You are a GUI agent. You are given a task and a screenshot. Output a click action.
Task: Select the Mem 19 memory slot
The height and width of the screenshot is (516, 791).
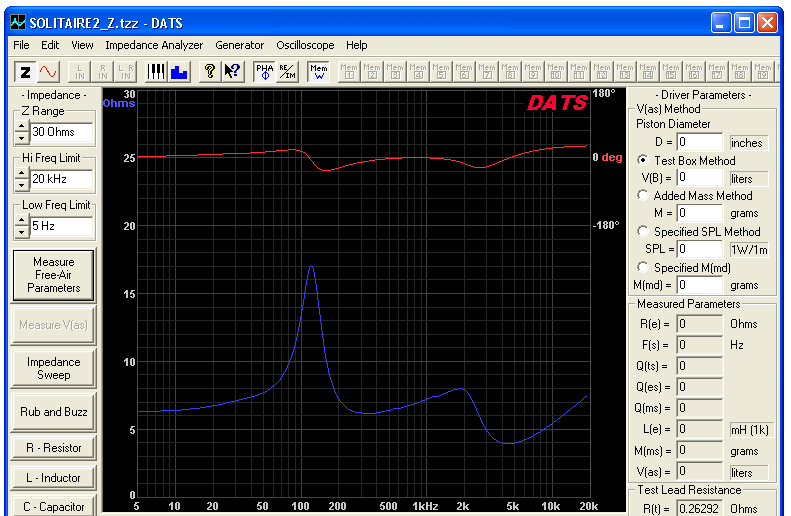pyautogui.click(x=763, y=72)
